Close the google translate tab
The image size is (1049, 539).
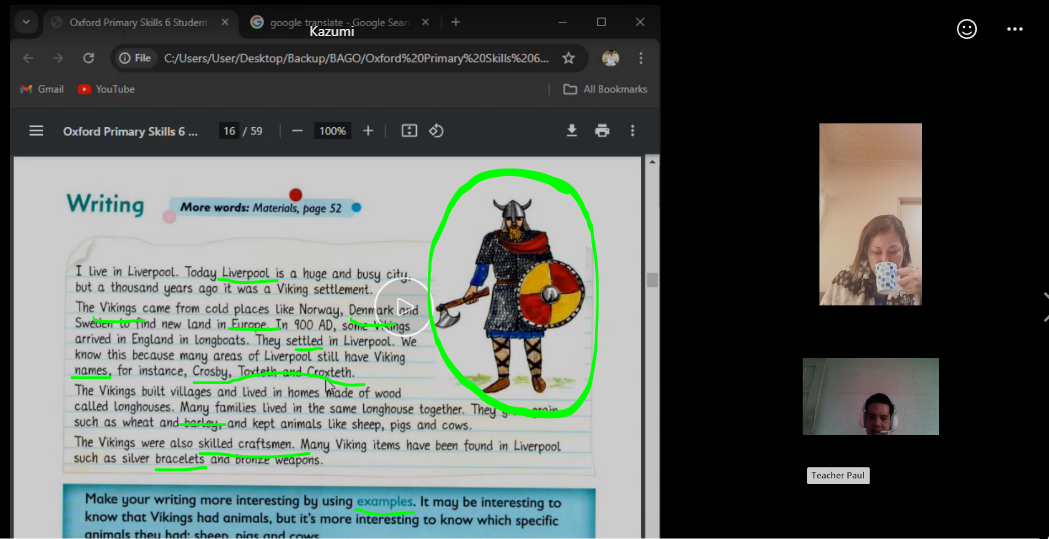click(x=425, y=22)
